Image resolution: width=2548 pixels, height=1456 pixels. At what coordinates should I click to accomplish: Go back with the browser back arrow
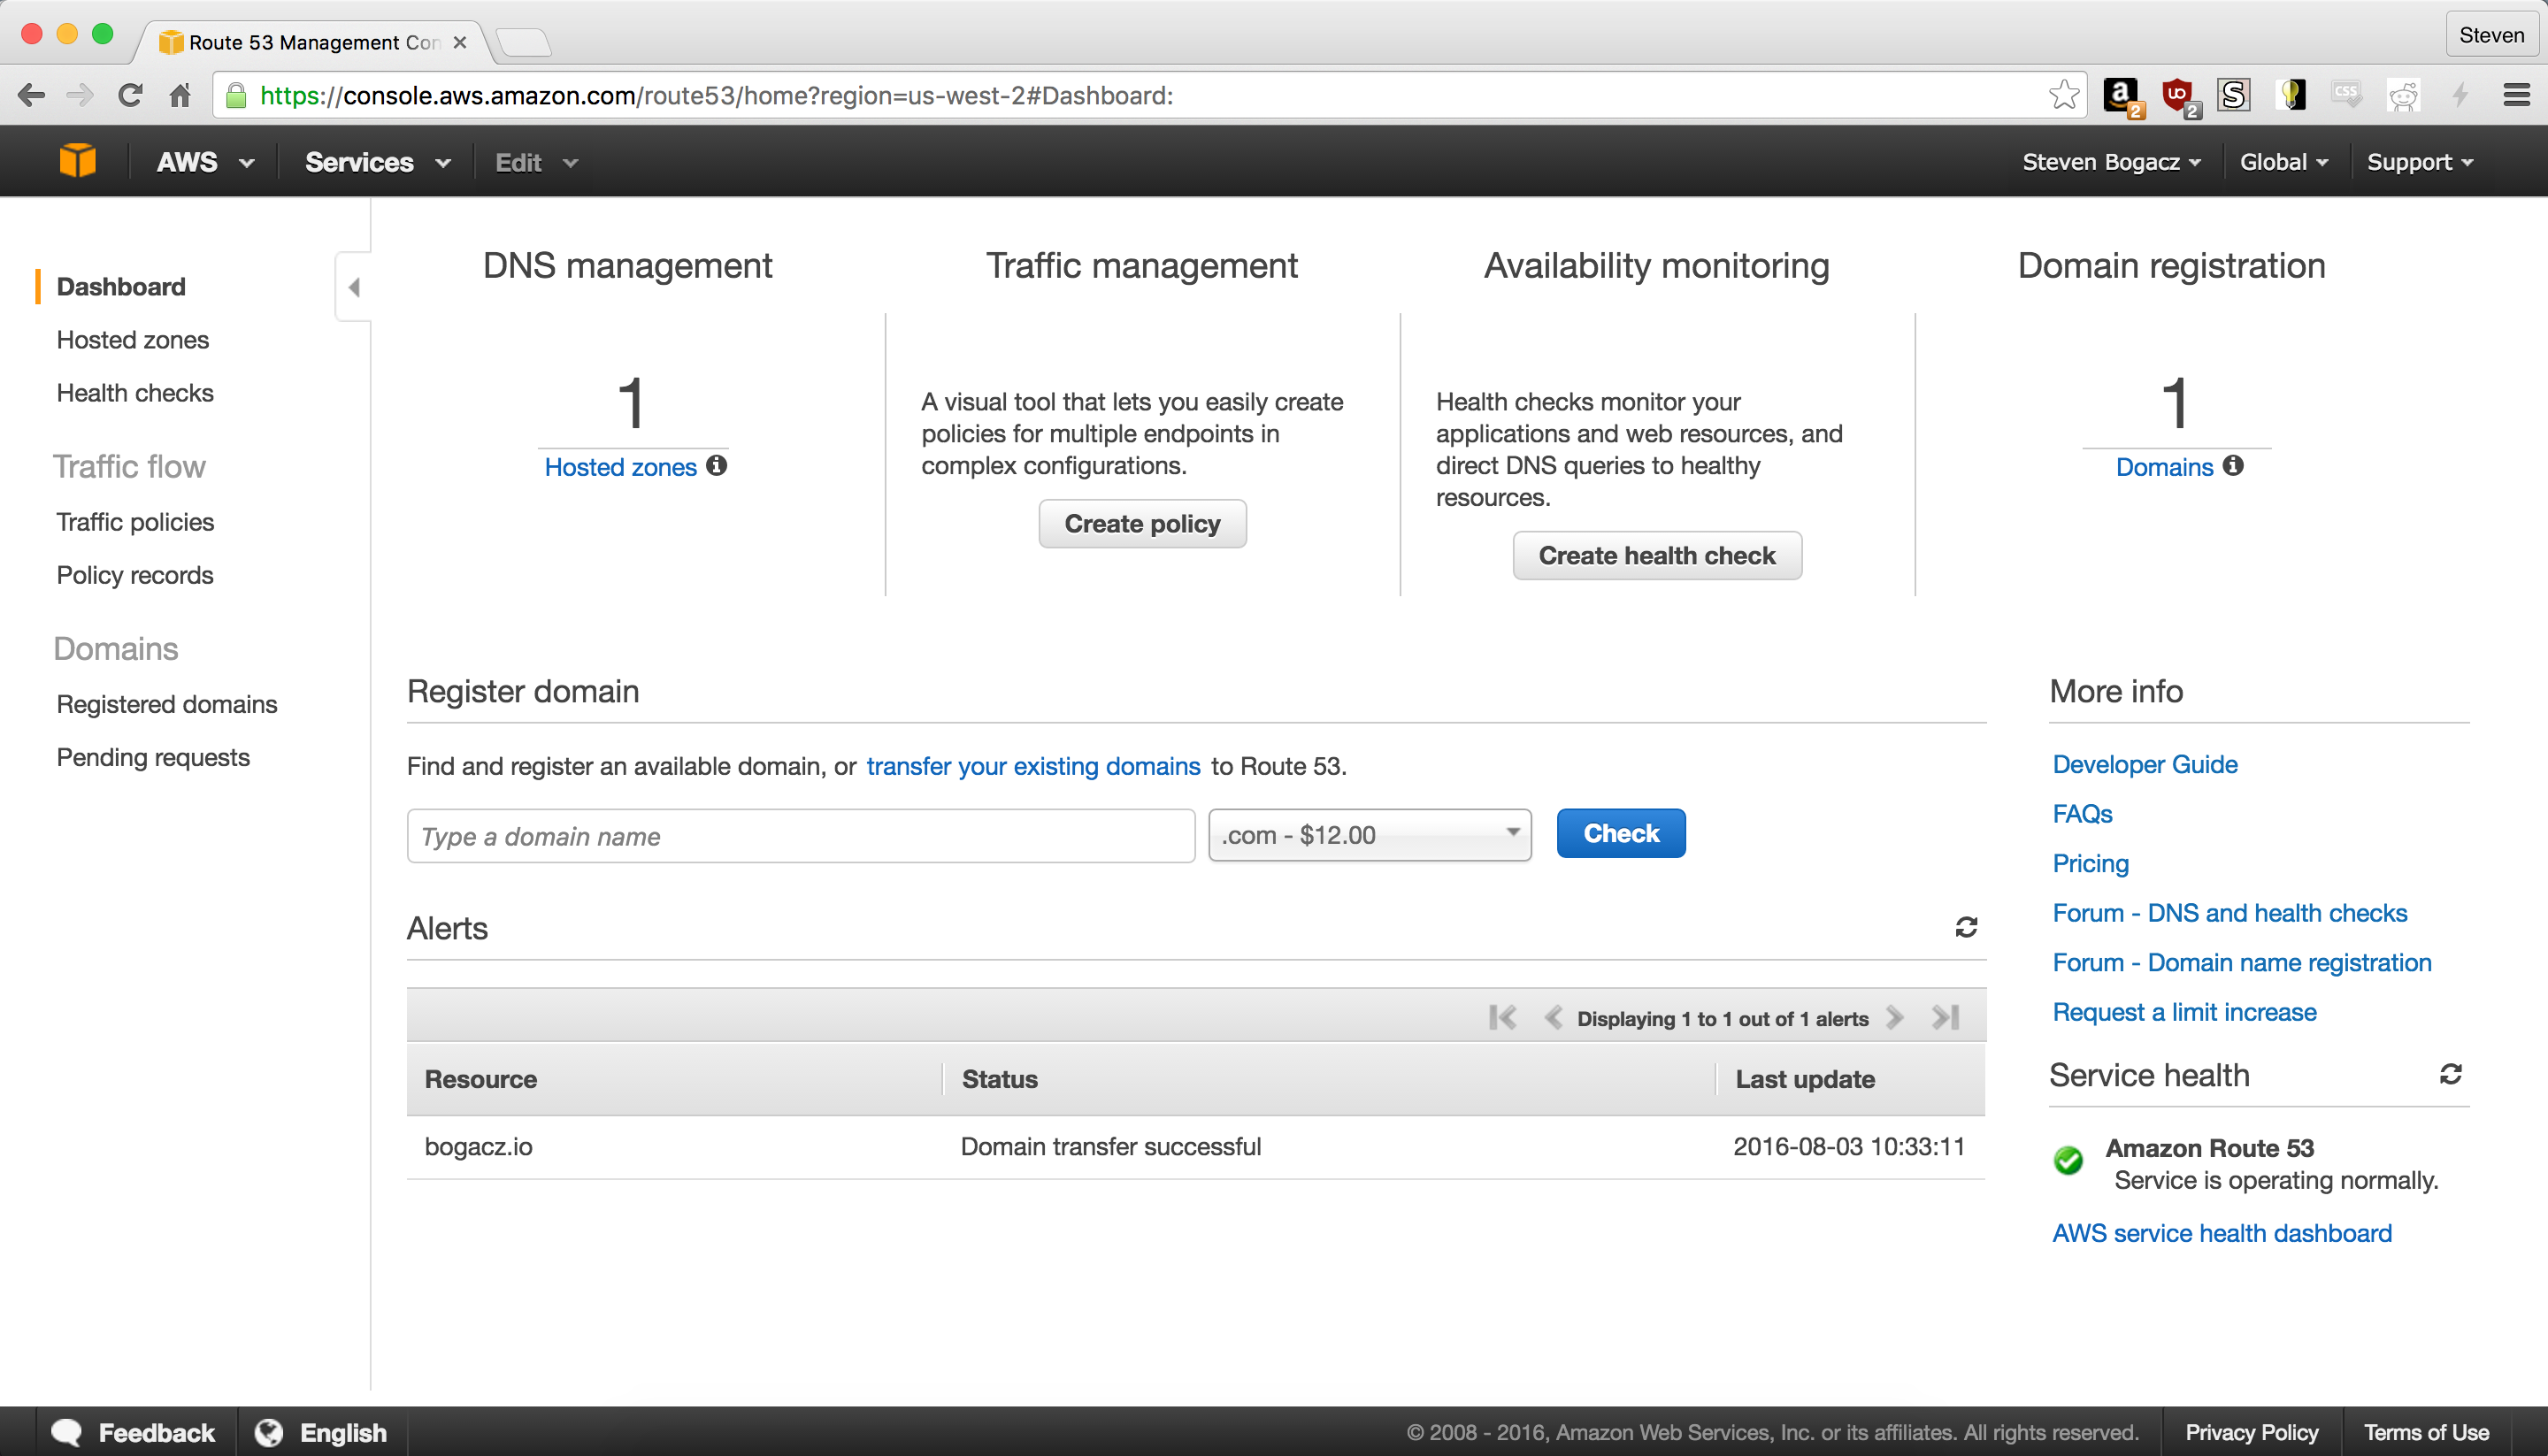coord(31,96)
